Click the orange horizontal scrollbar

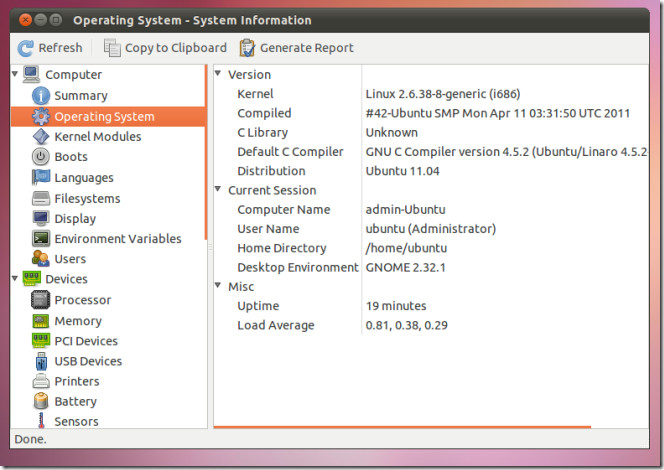402,427
